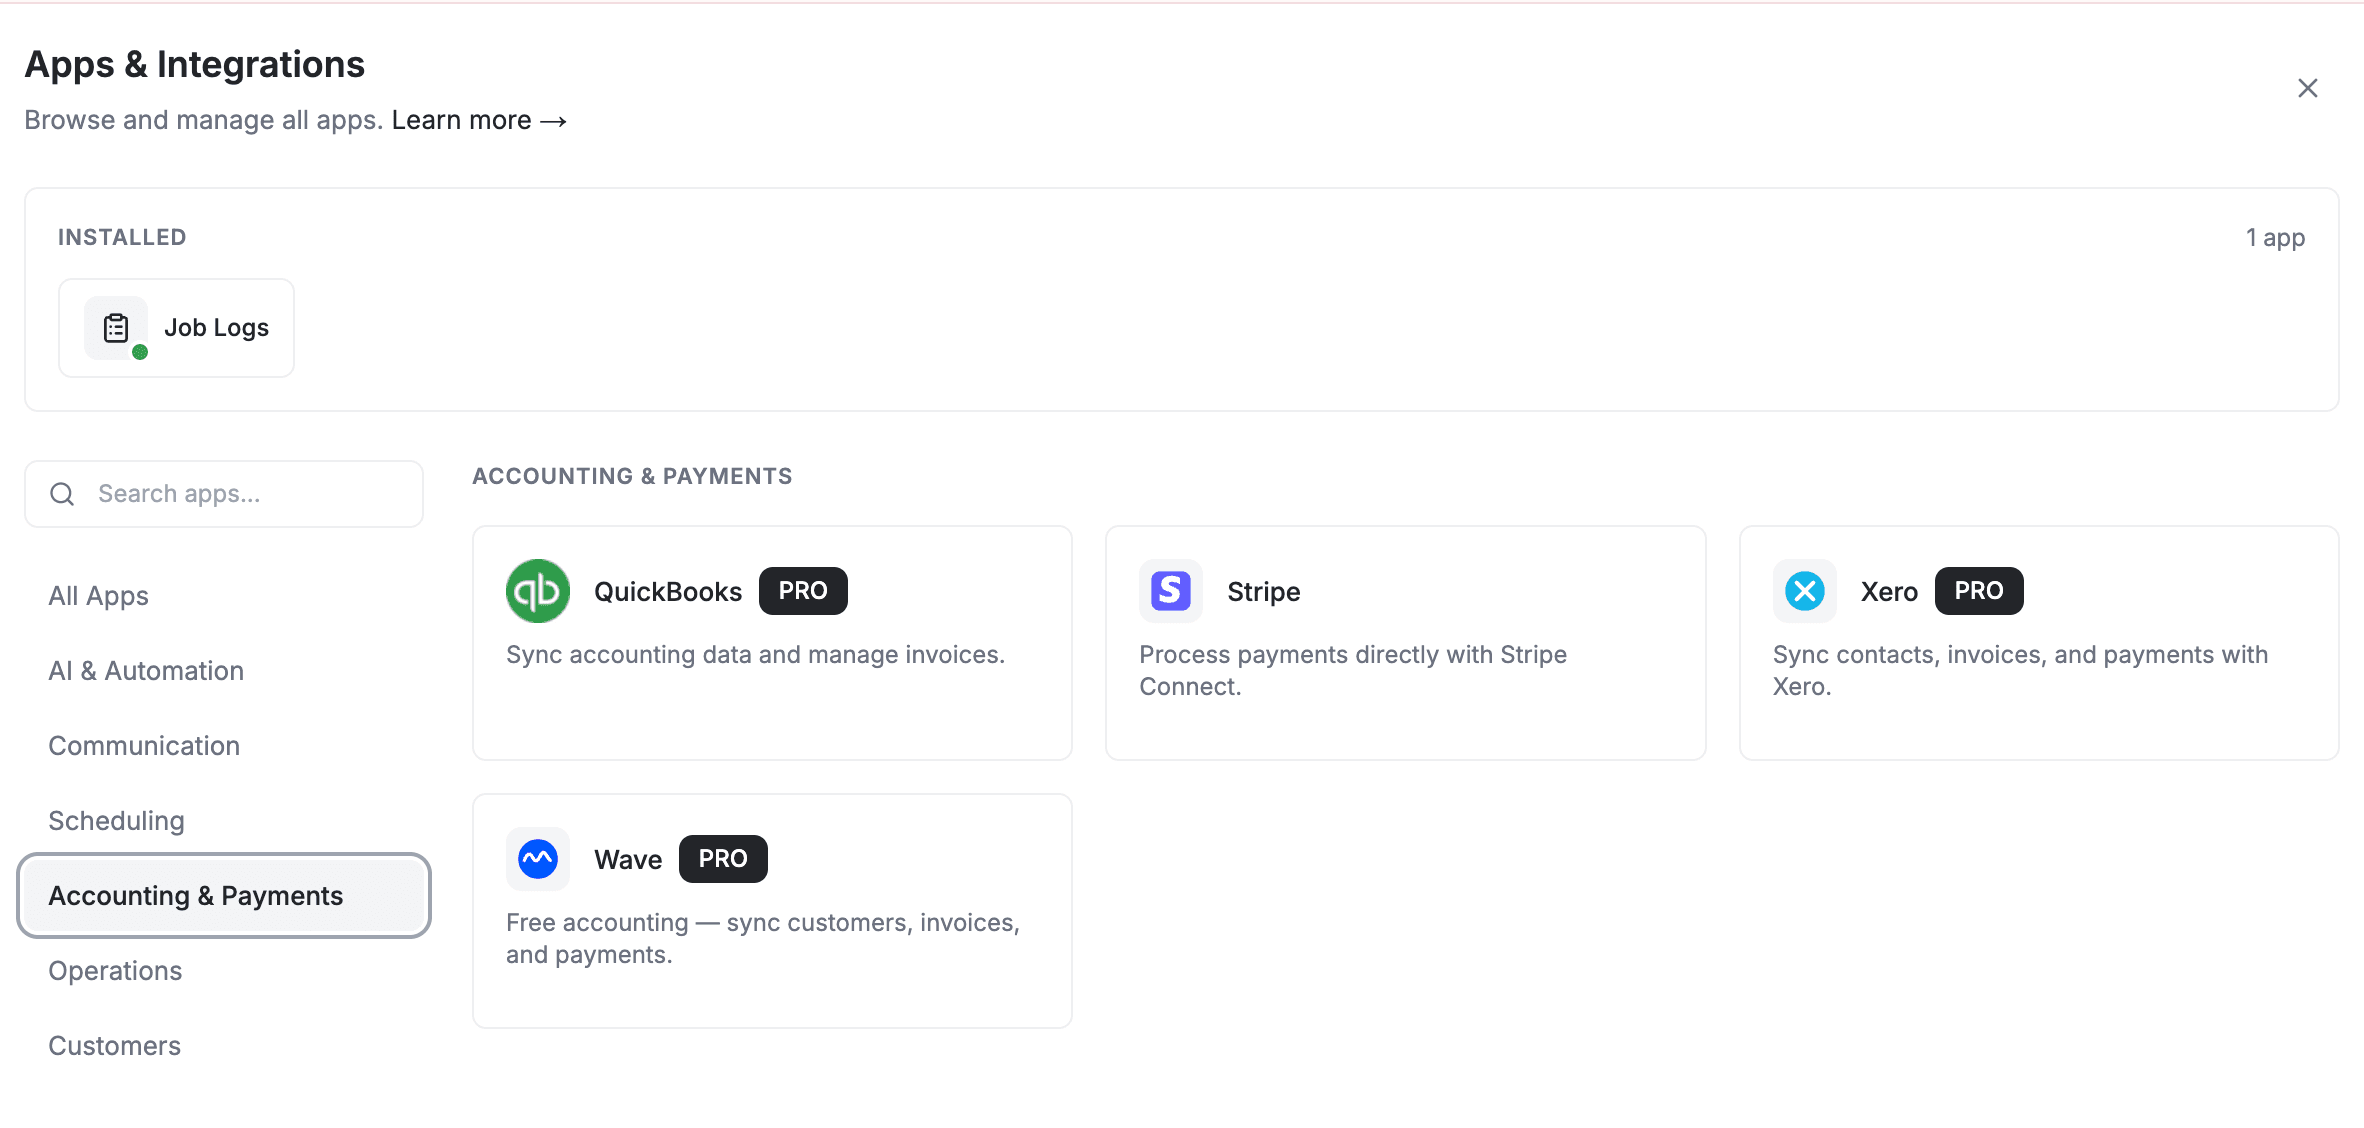Open the AI & Automation section
This screenshot has width=2364, height=1128.
(145, 670)
